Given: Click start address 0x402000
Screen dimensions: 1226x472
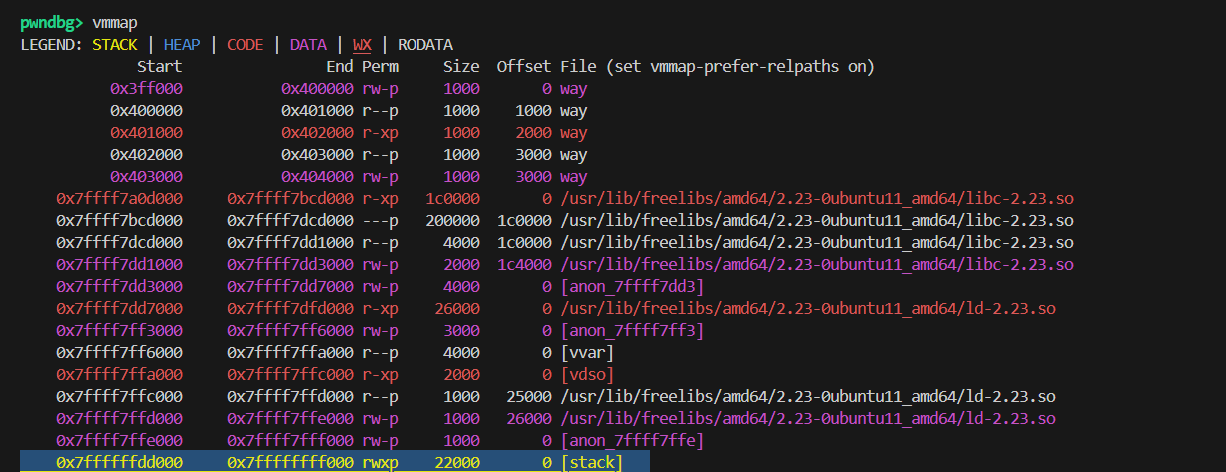Looking at the screenshot, I should click(146, 154).
